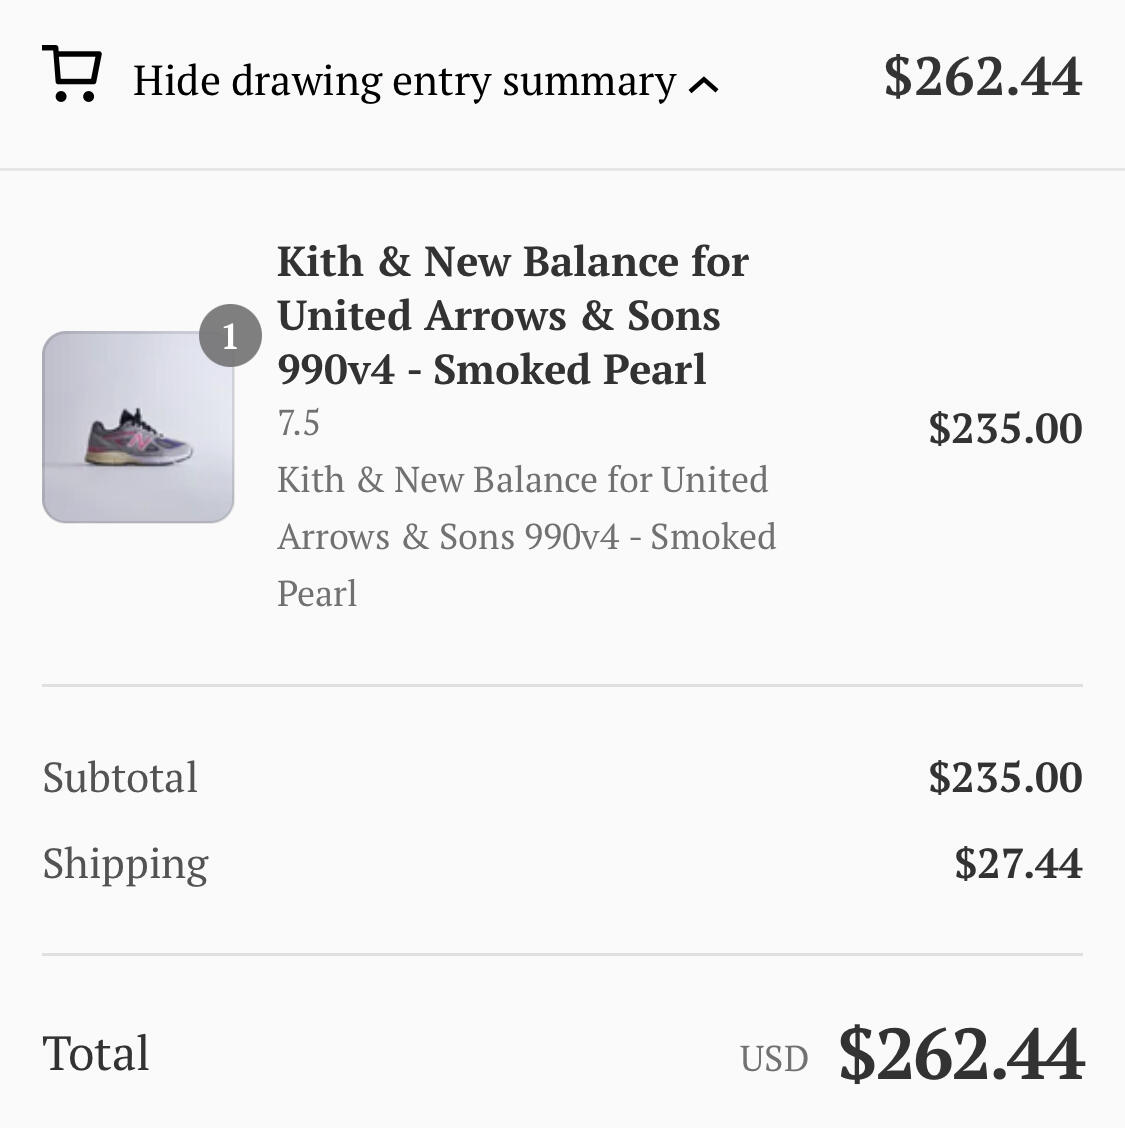The width and height of the screenshot is (1125, 1128).
Task: Click the divider line above Subtotal
Action: click(x=562, y=686)
